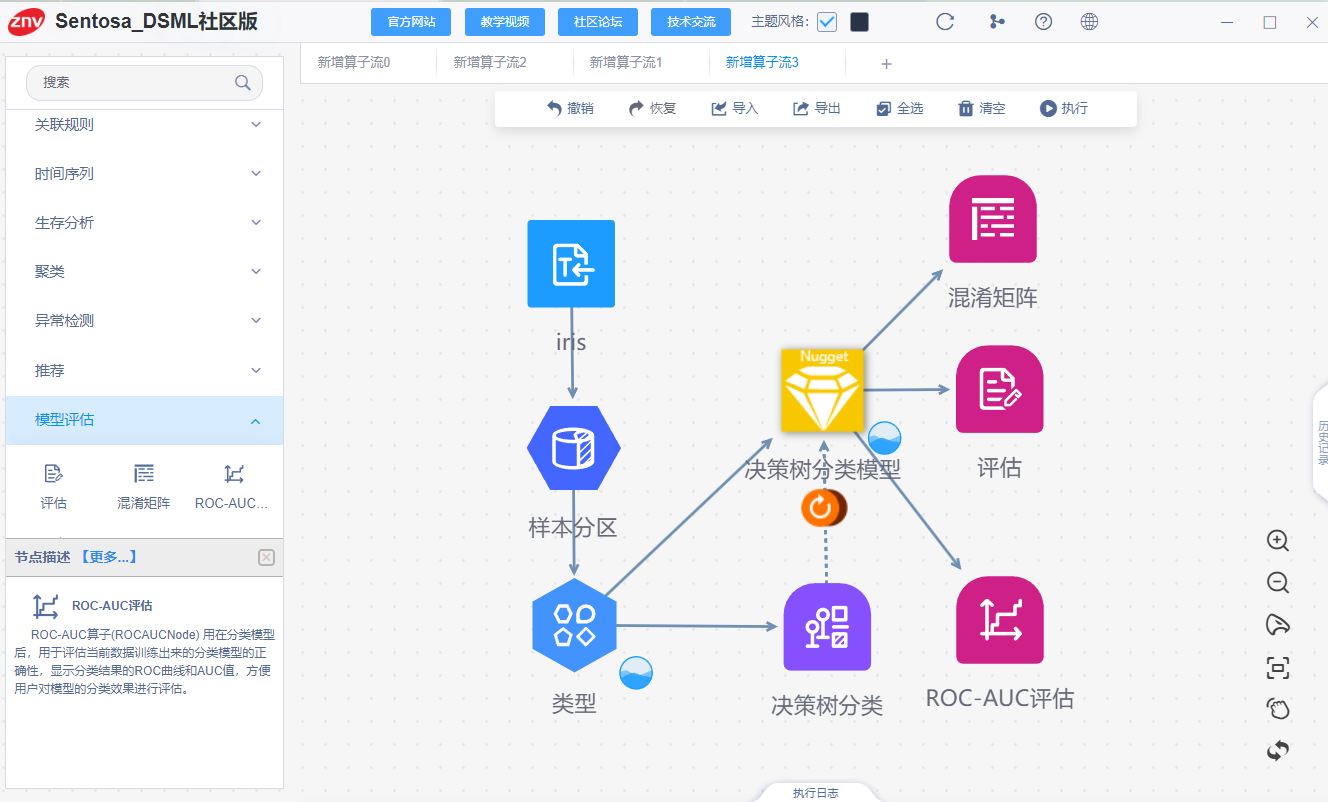
Task: Click the search magnifier icon
Action: (243, 83)
